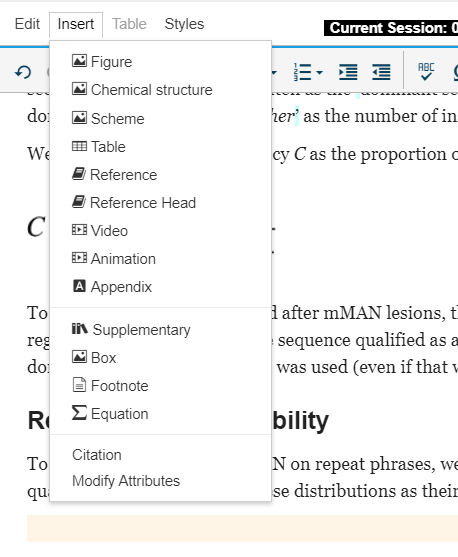Image resolution: width=458 pixels, height=557 pixels.
Task: Click the undo arrow icon
Action: pos(23,72)
